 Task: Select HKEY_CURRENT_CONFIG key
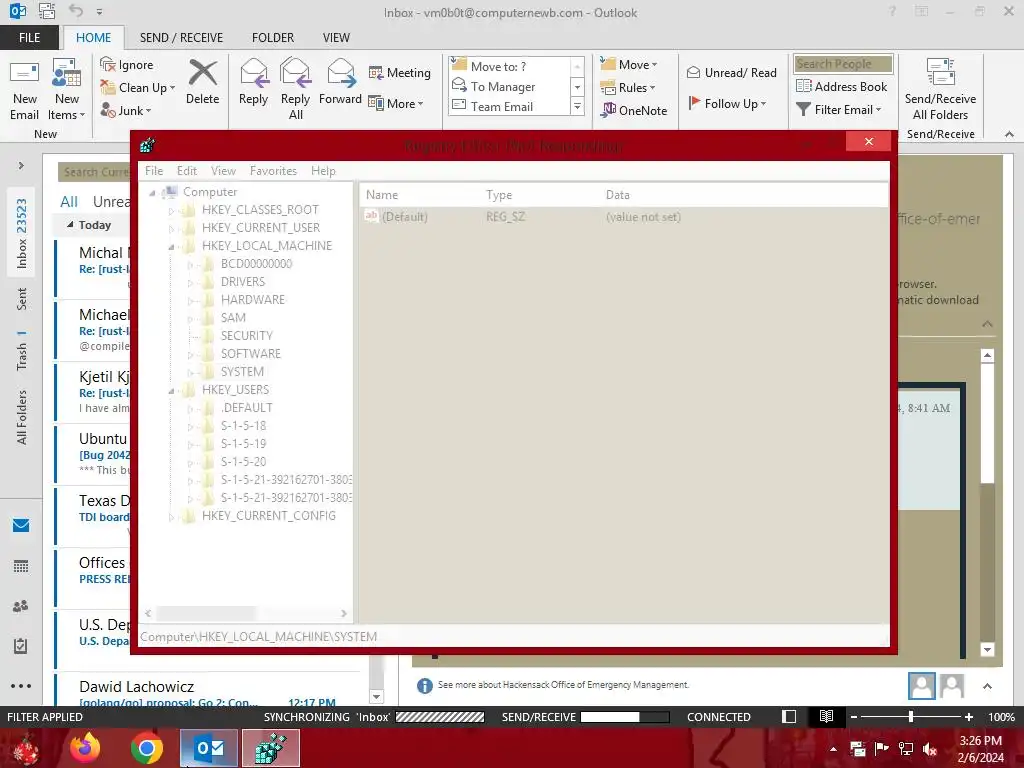point(268,515)
